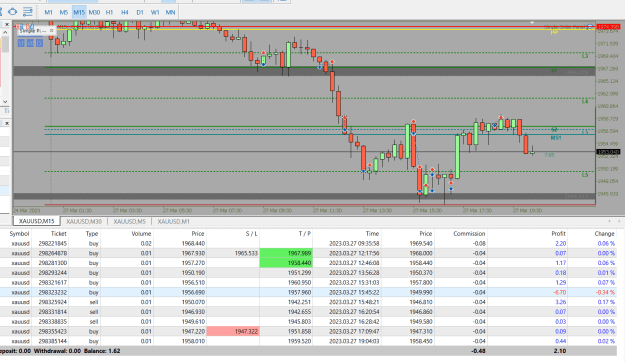
Task: Close the Simple P... mini panel
Action: coord(51,30)
